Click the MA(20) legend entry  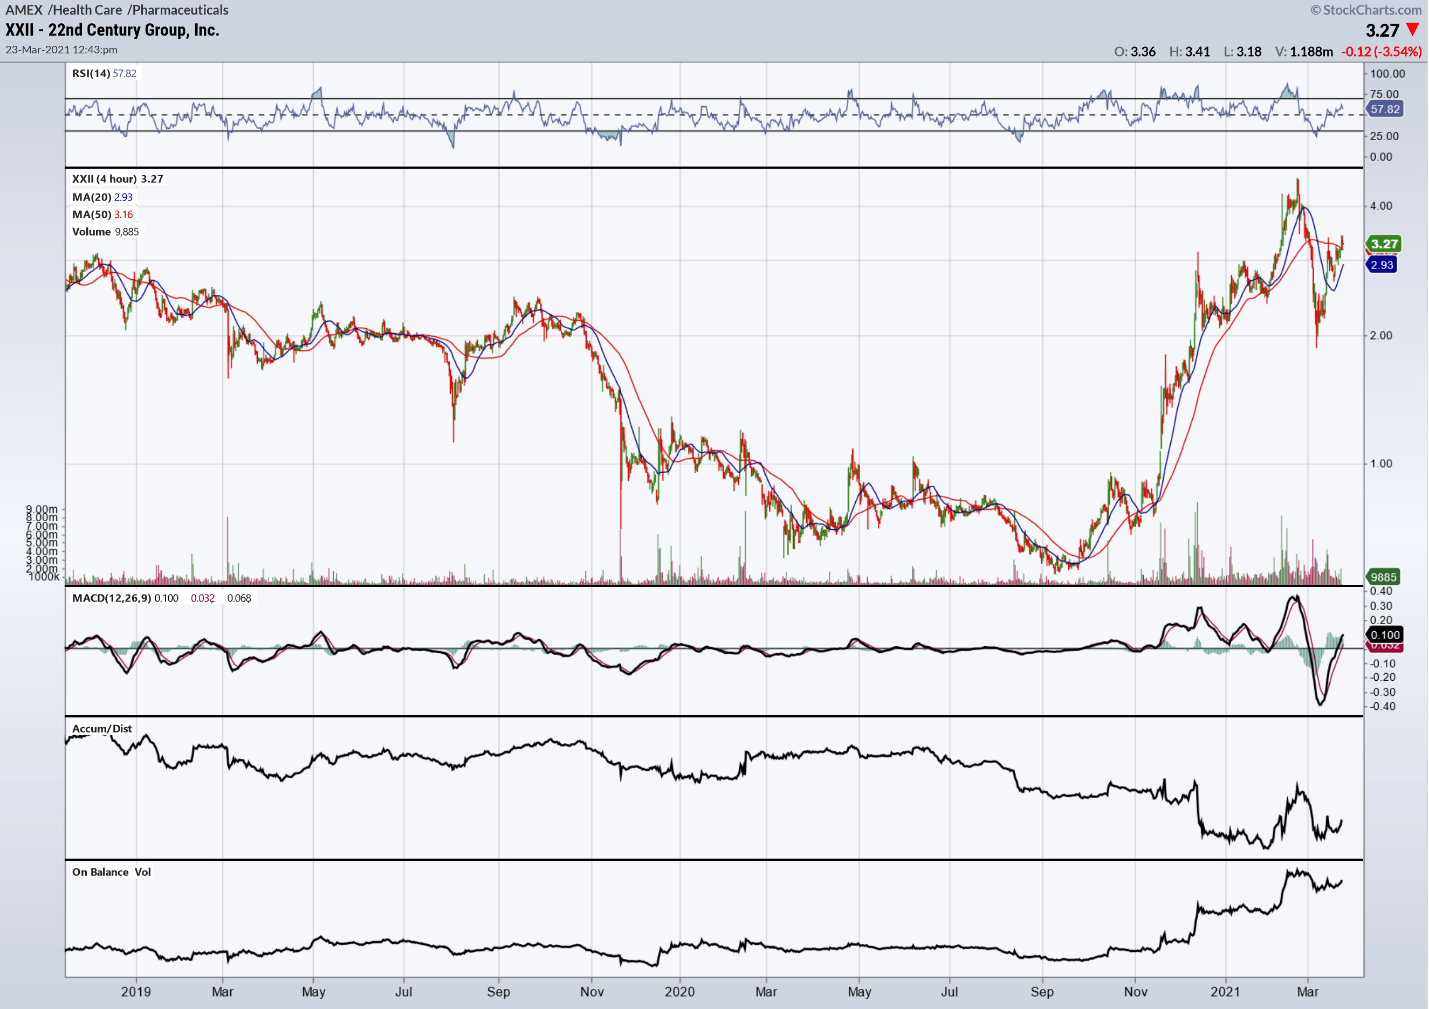(x=102, y=197)
